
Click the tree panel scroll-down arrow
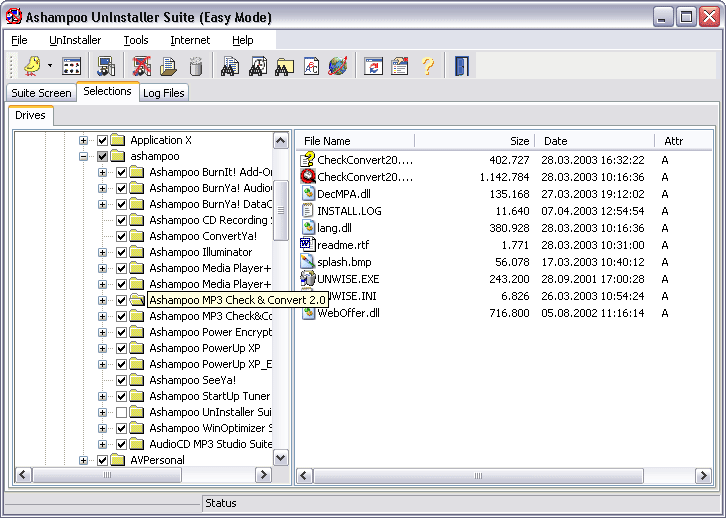click(281, 458)
